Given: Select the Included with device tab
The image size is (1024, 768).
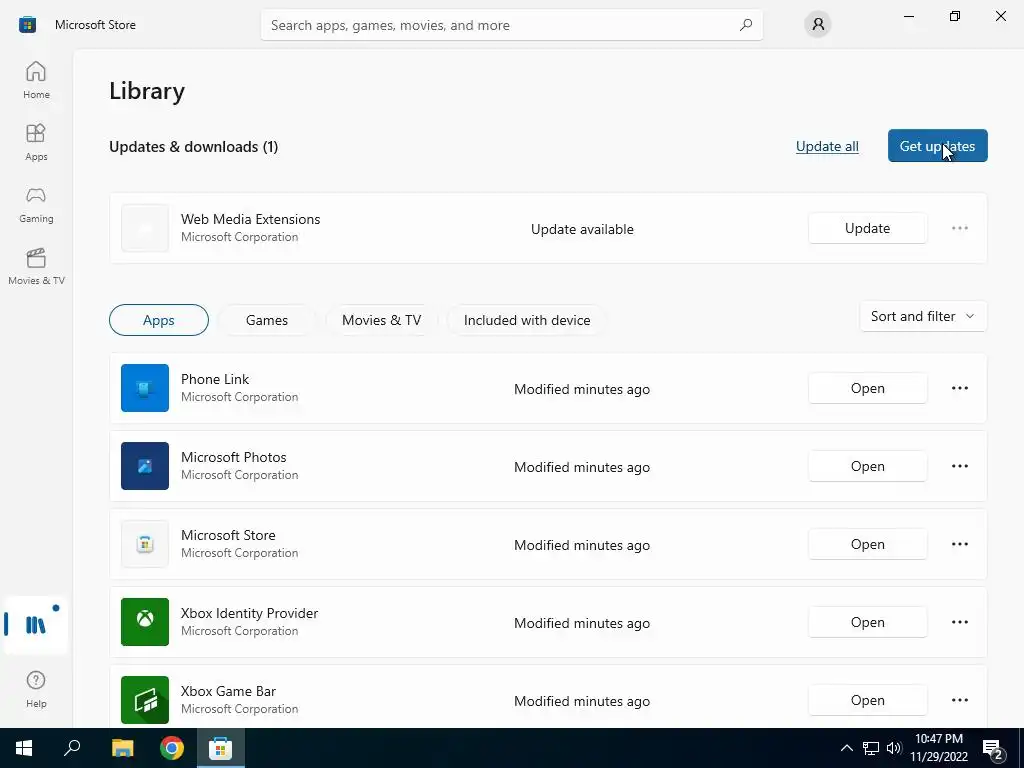Looking at the screenshot, I should click(527, 320).
